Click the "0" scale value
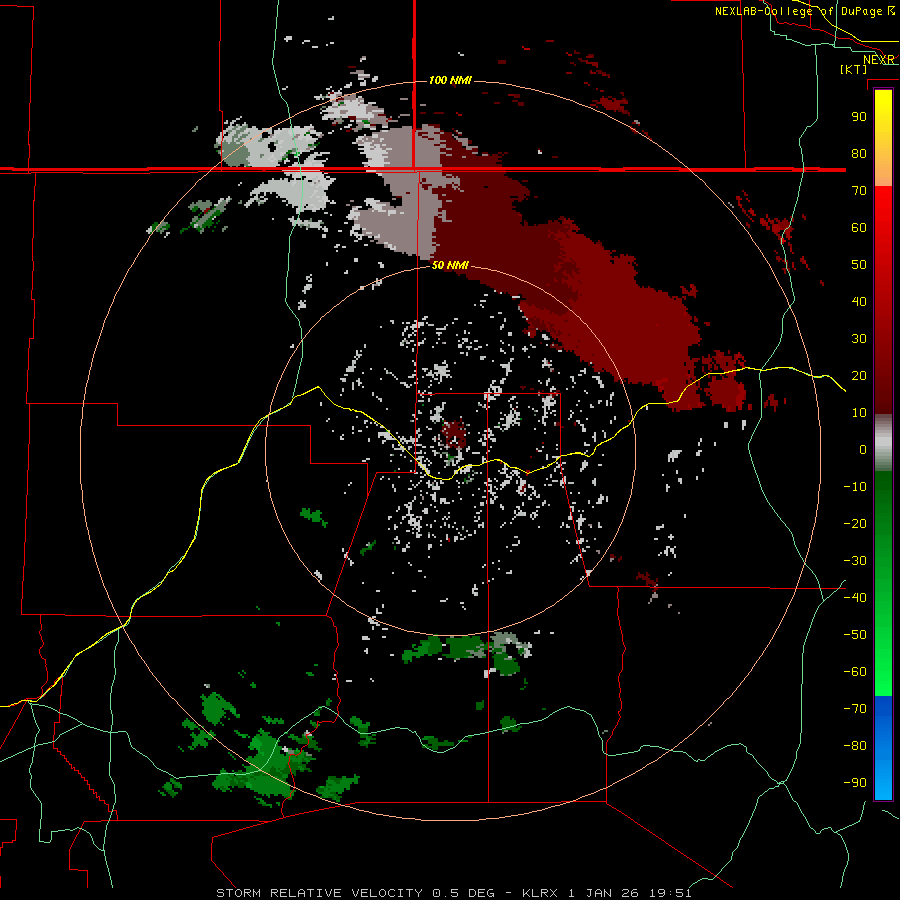This screenshot has height=900, width=900. click(x=863, y=449)
